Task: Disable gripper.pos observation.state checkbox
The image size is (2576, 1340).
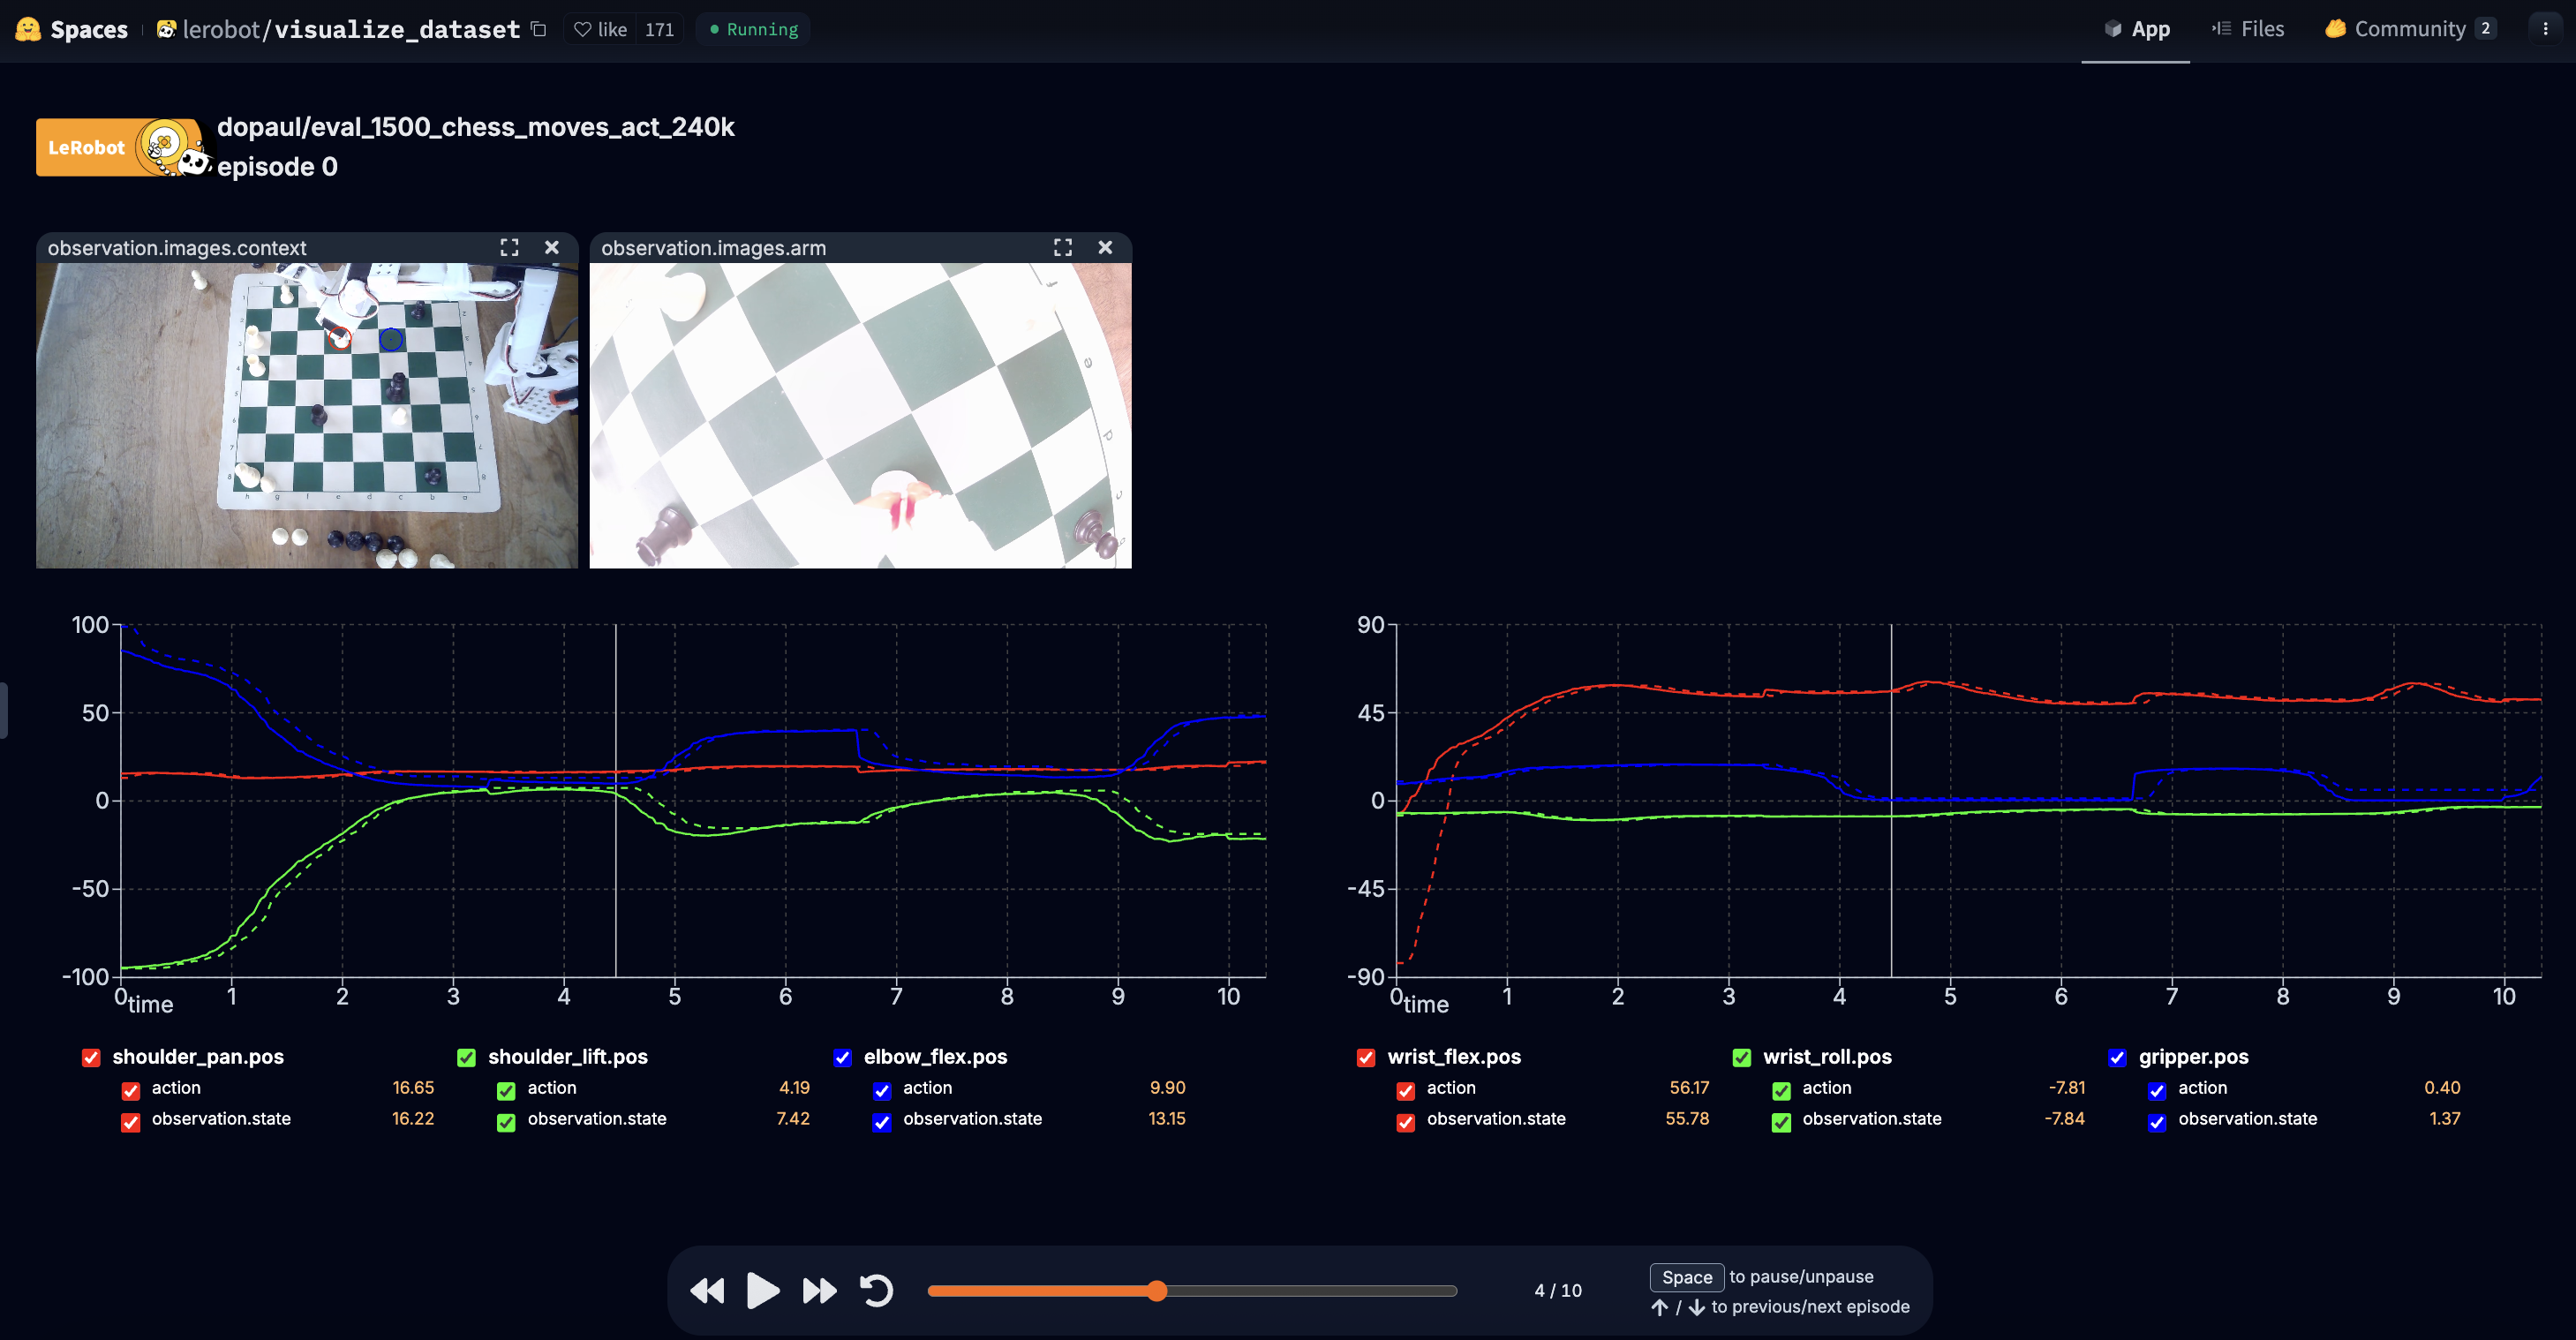Action: pyautogui.click(x=2156, y=1121)
